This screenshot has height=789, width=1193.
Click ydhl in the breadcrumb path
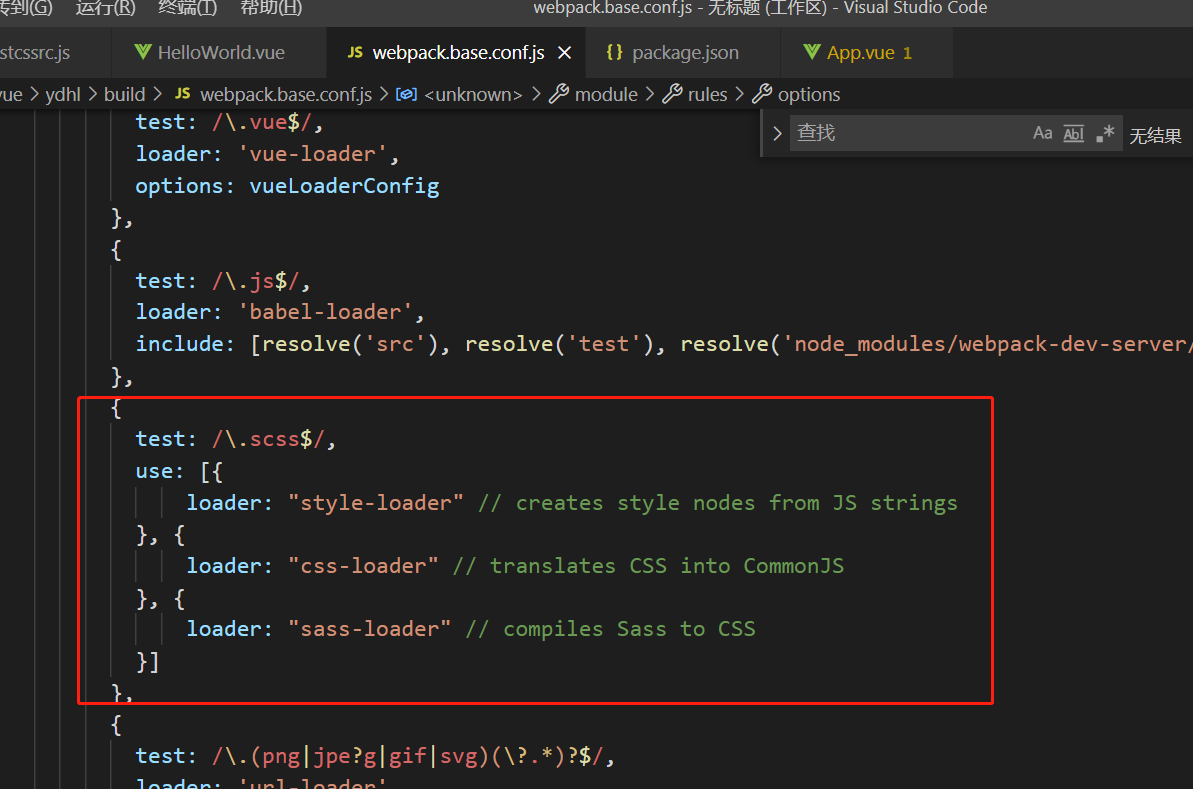click(62, 94)
